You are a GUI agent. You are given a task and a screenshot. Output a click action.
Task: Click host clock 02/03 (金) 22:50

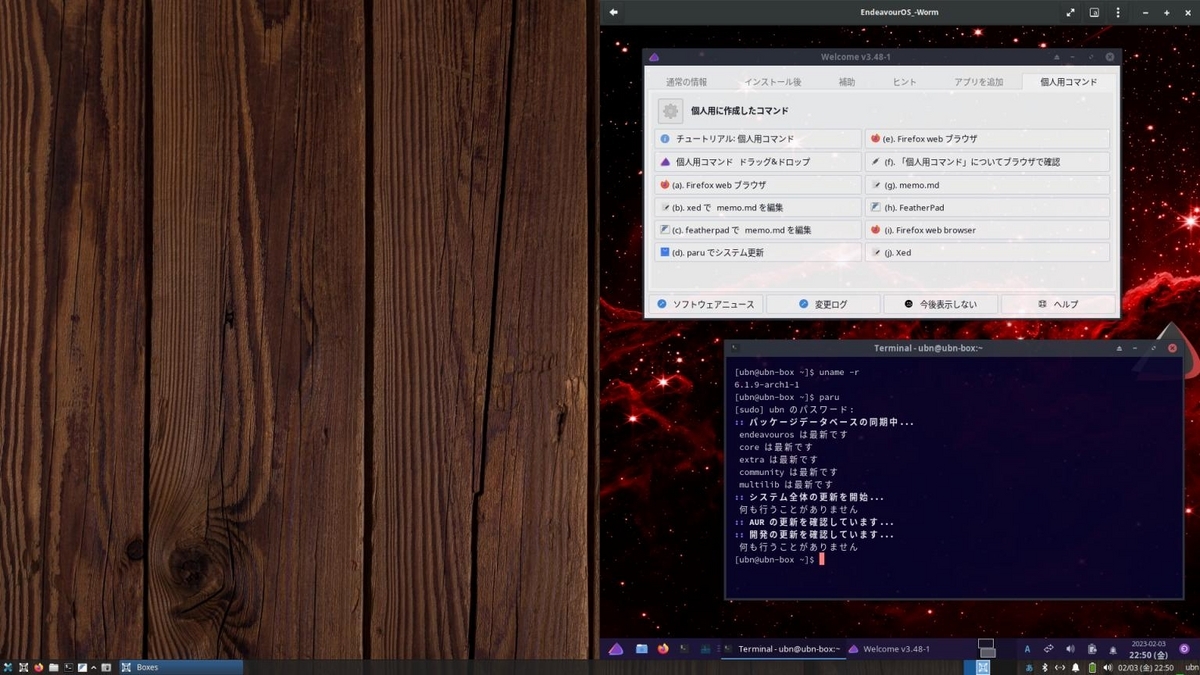click(1145, 667)
